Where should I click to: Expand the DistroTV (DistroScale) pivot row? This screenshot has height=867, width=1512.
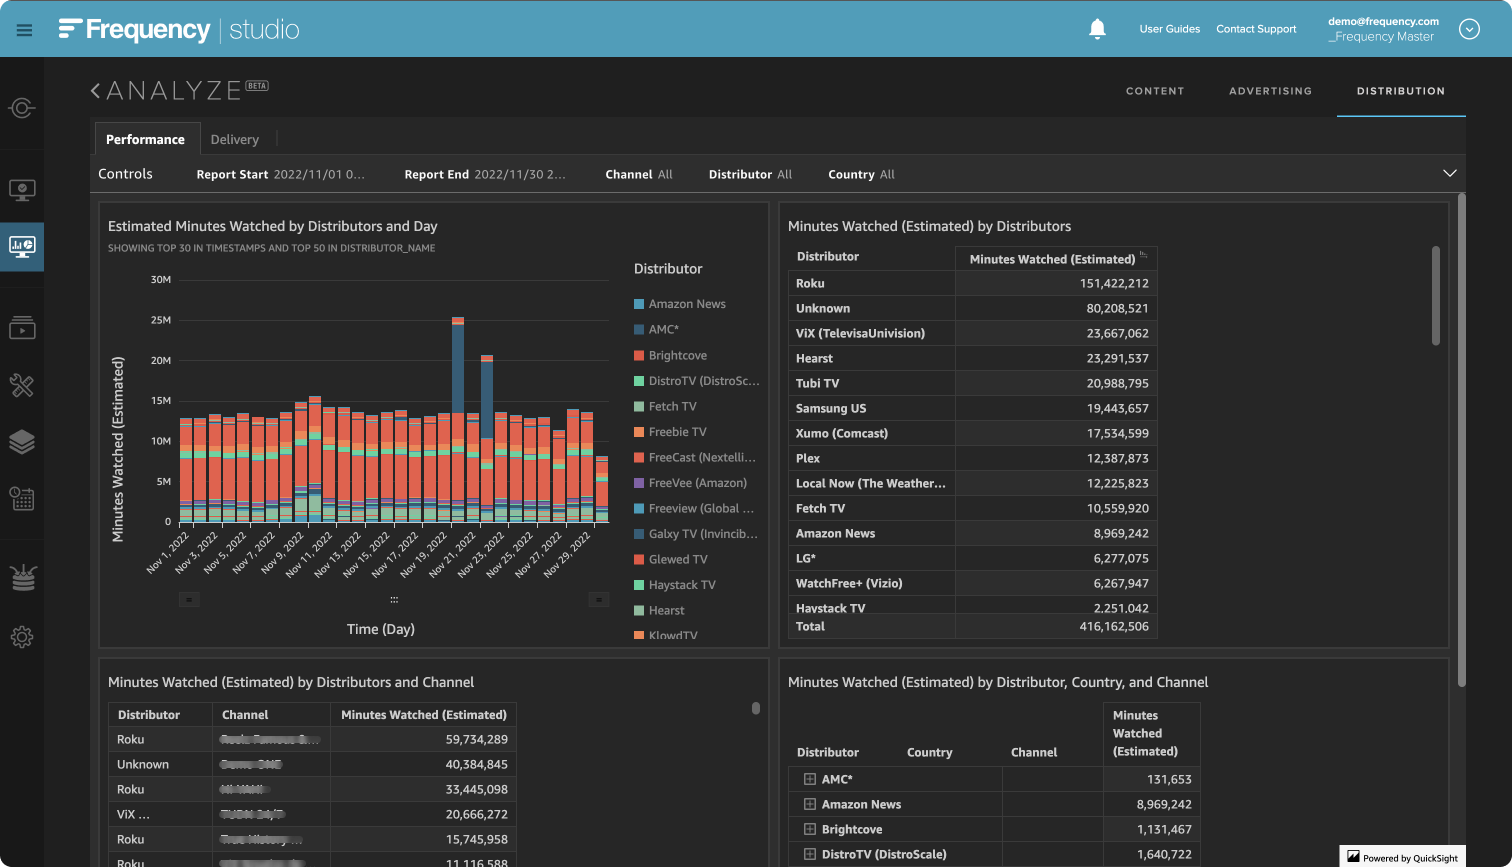pos(810,854)
